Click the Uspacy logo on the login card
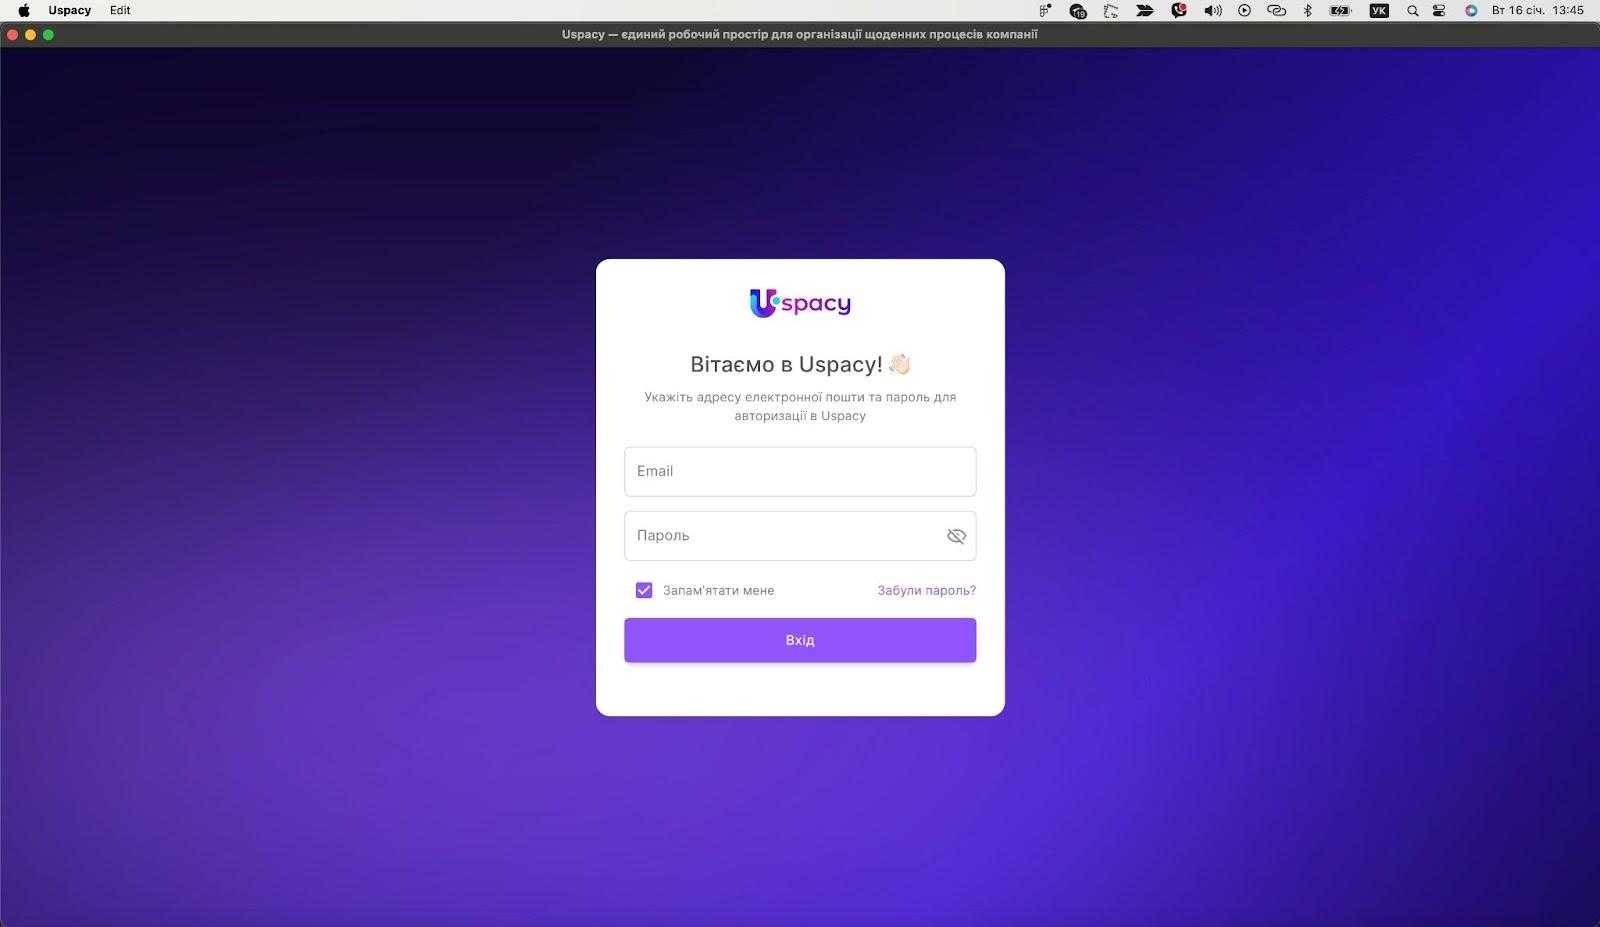The width and height of the screenshot is (1600, 927). (x=800, y=303)
